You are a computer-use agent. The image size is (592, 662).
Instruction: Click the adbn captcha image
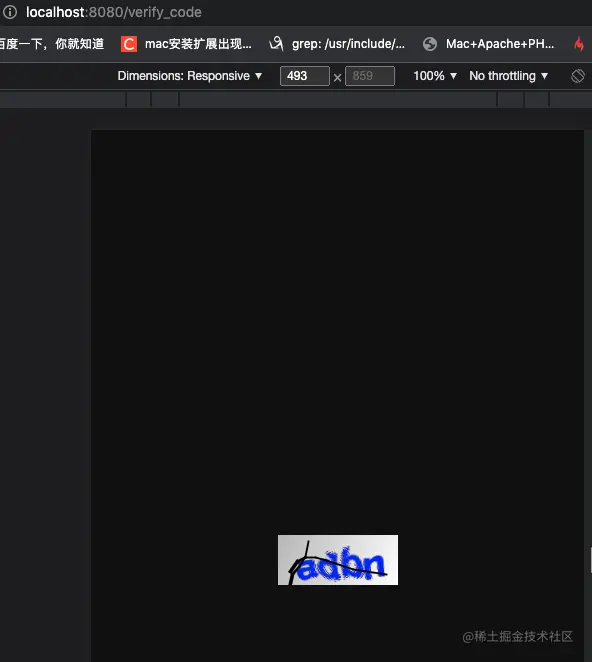pos(338,560)
